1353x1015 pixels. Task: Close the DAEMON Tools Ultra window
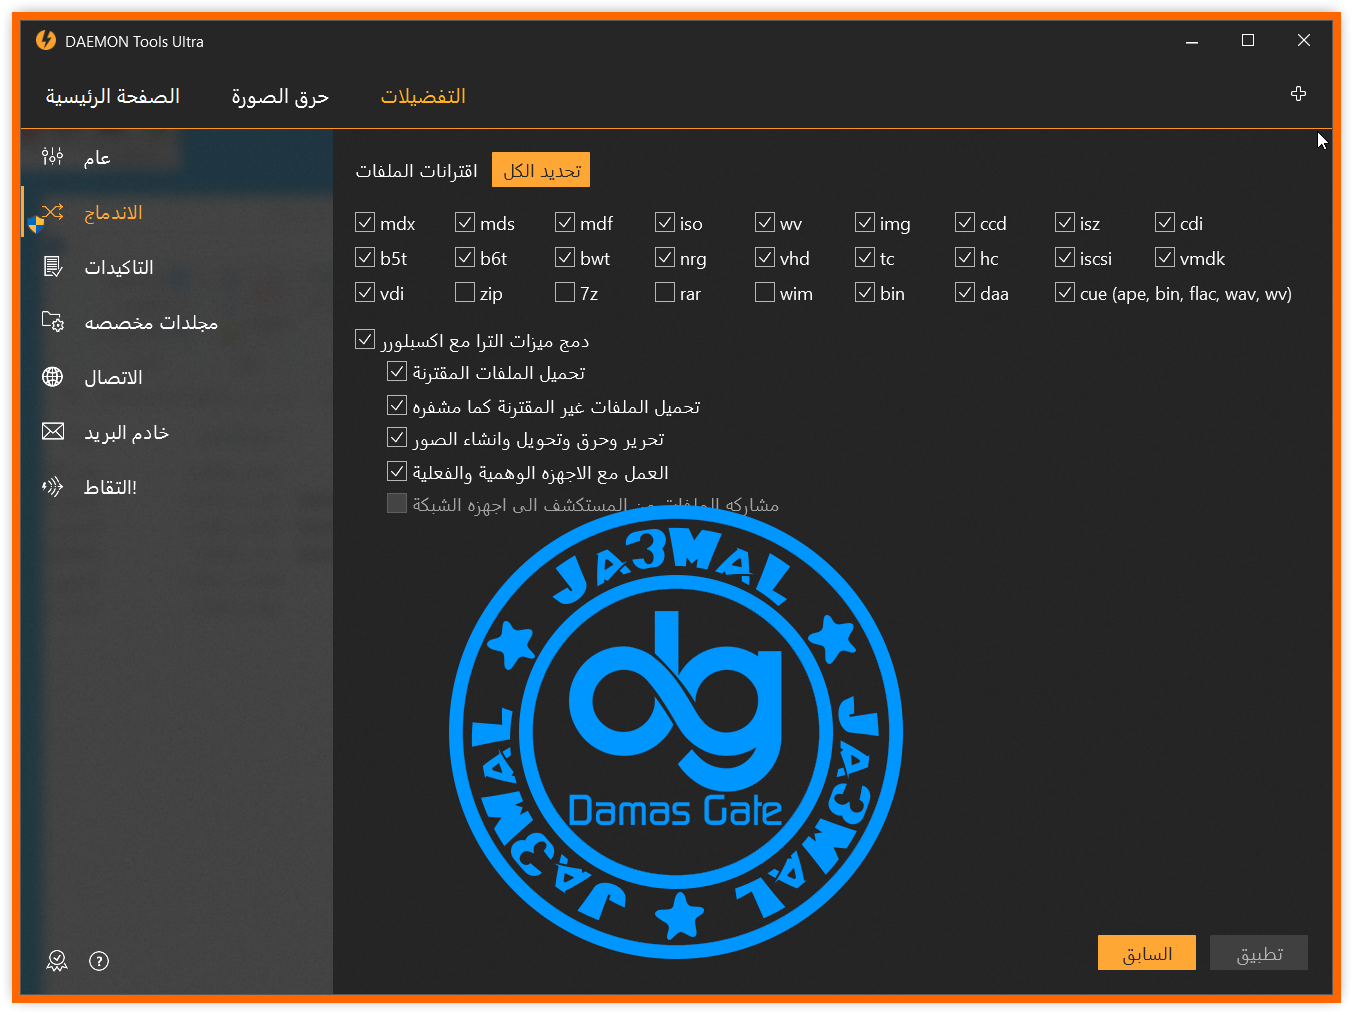coord(1304,41)
